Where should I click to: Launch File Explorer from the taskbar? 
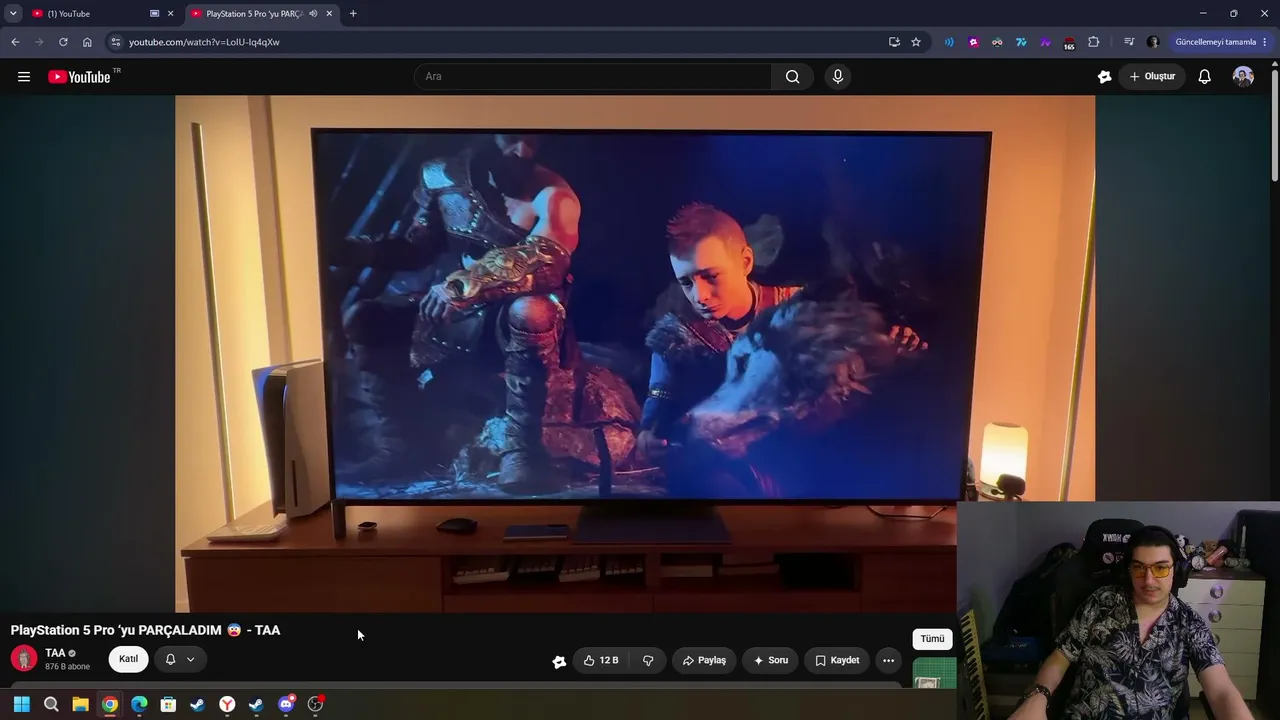pos(80,704)
